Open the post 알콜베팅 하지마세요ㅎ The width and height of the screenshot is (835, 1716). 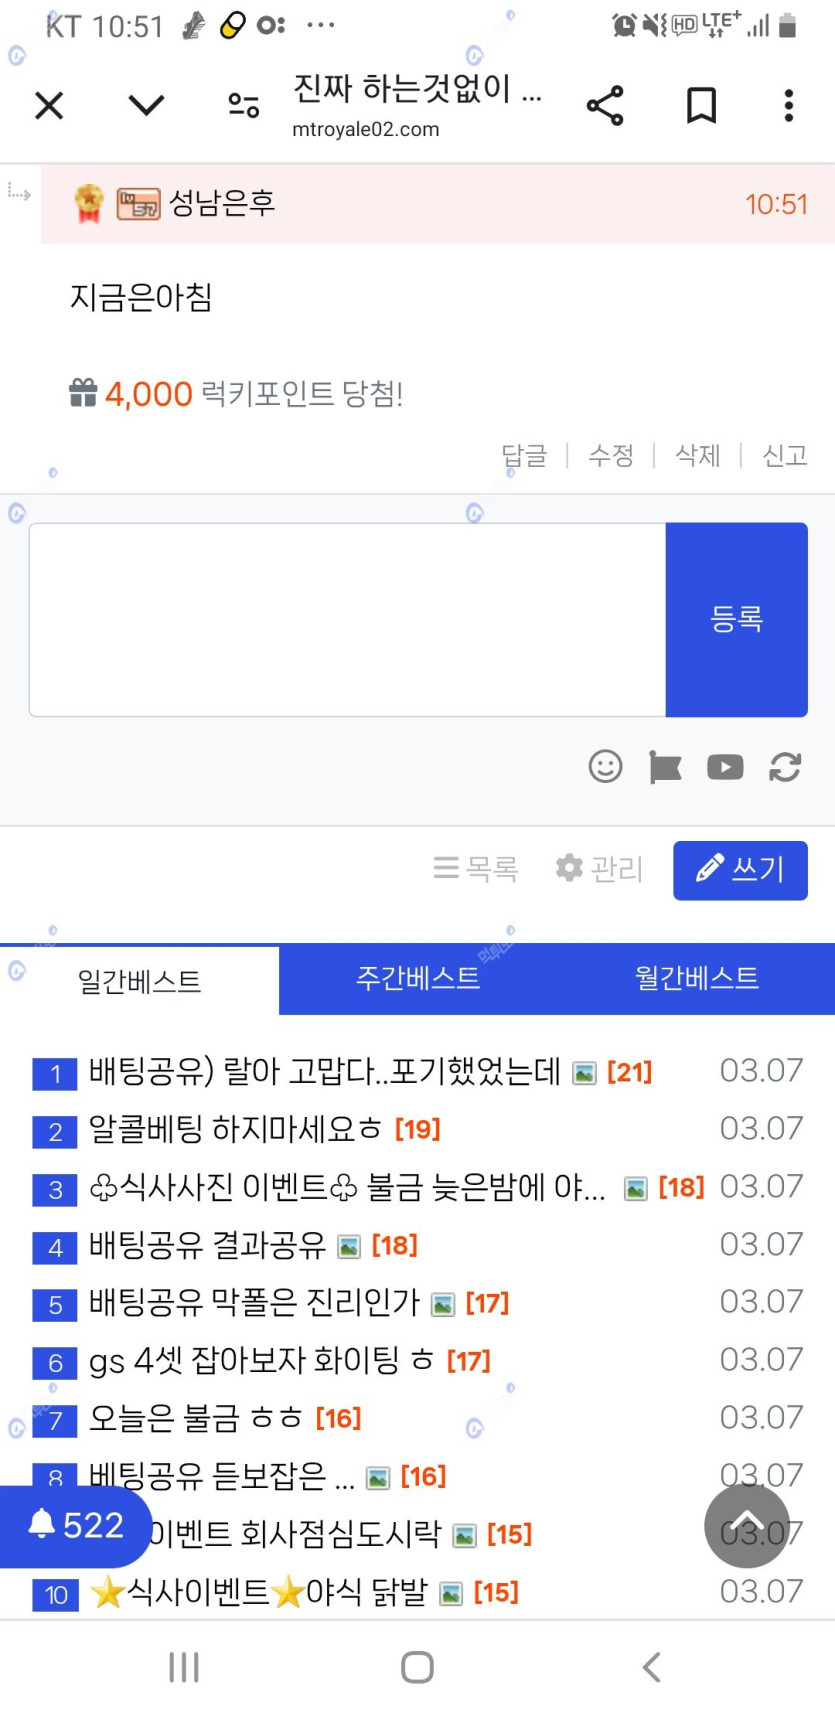coord(236,1129)
